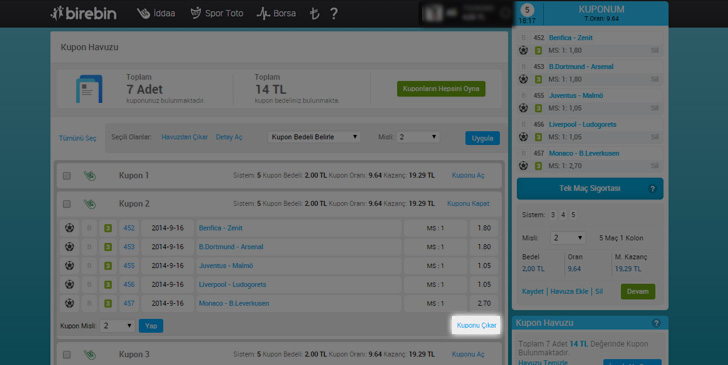
Task: Click soccer ball icon beside Benfica - Zenit row
Action: tap(70, 228)
